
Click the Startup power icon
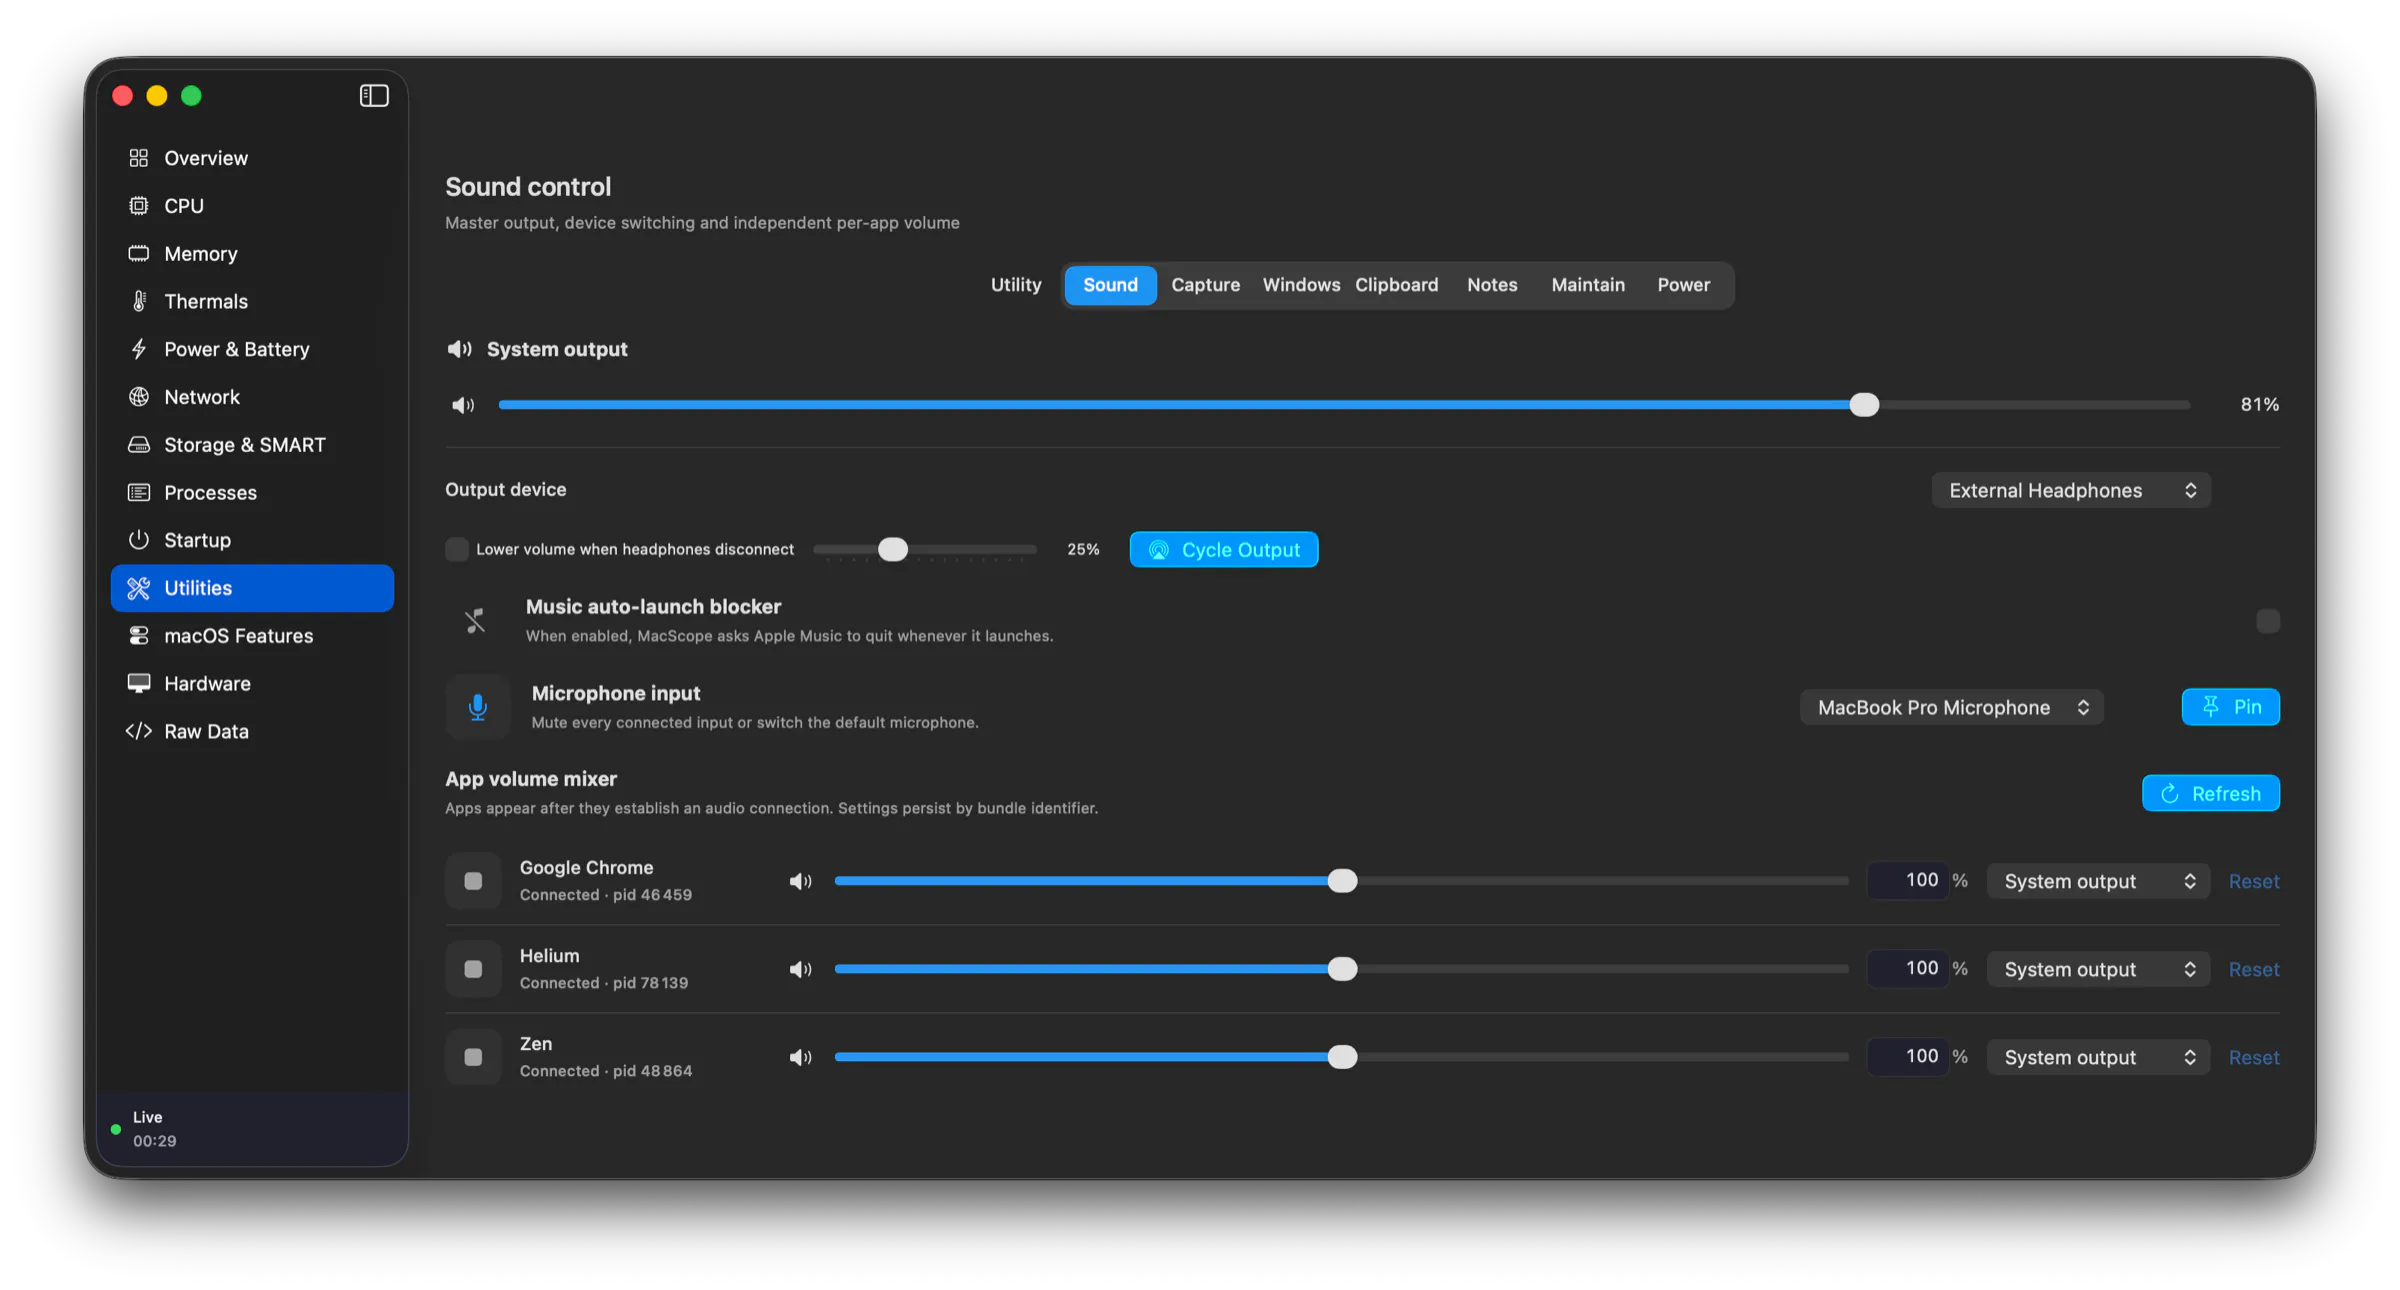pyautogui.click(x=139, y=540)
